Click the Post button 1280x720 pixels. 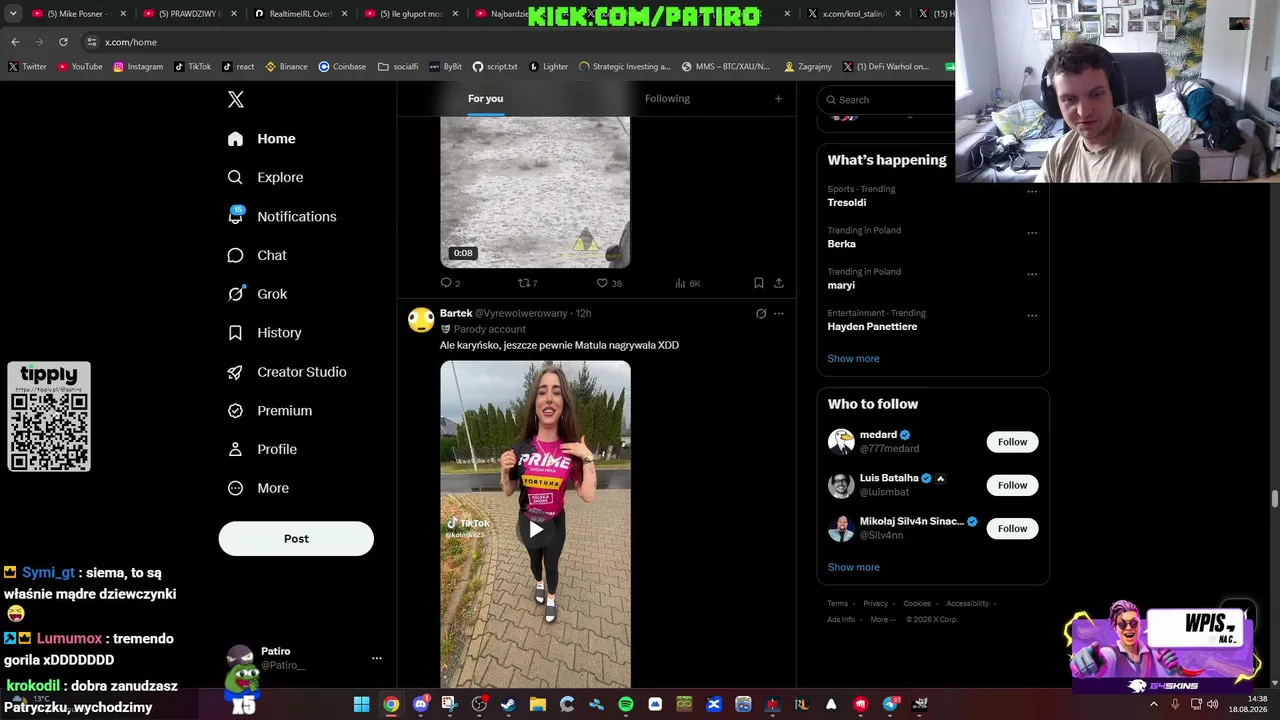(x=296, y=538)
